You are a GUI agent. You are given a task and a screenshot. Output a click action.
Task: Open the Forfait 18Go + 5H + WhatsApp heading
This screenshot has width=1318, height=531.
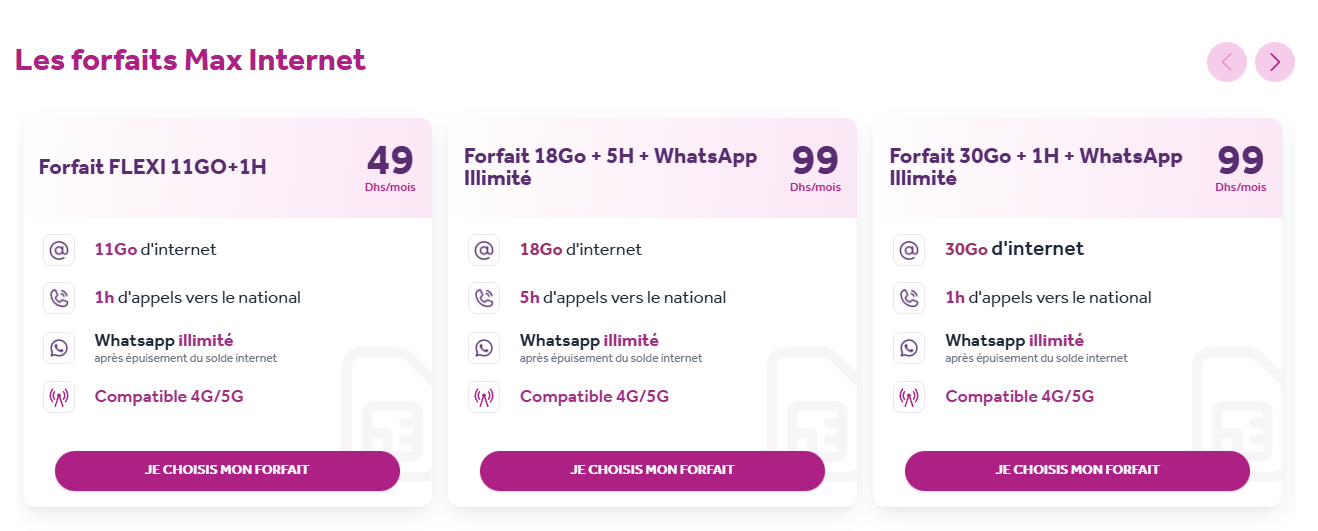610,167
